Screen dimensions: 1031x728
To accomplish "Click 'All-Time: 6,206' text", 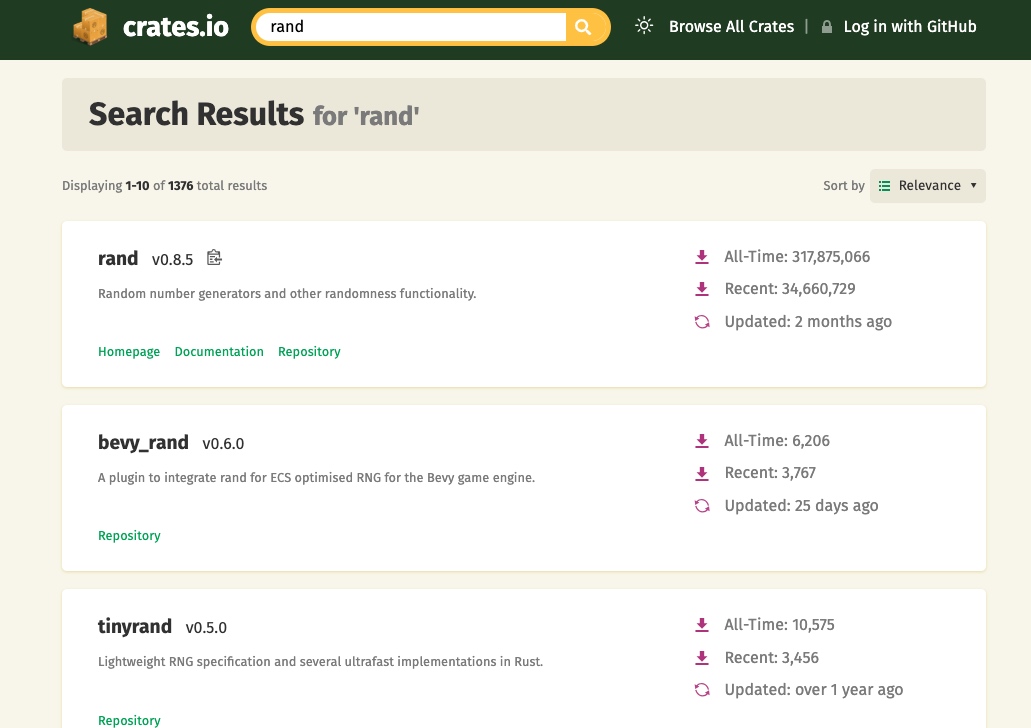I will [x=777, y=441].
